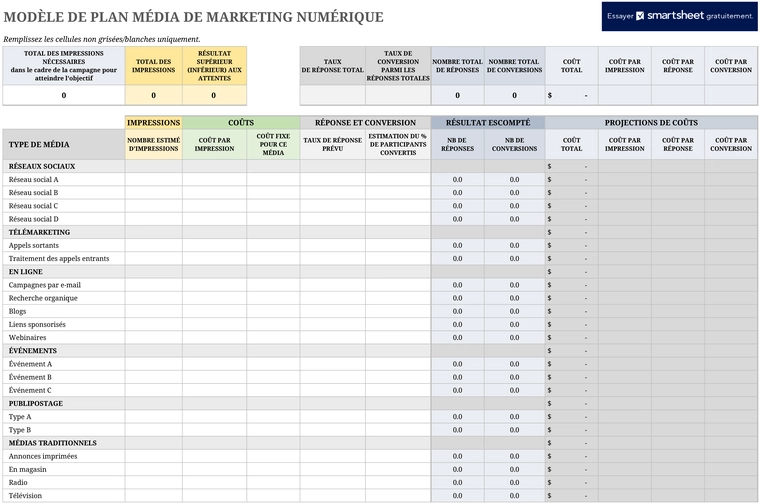Select the 'Webinaires' row label
761x504 pixels.
coord(28,337)
